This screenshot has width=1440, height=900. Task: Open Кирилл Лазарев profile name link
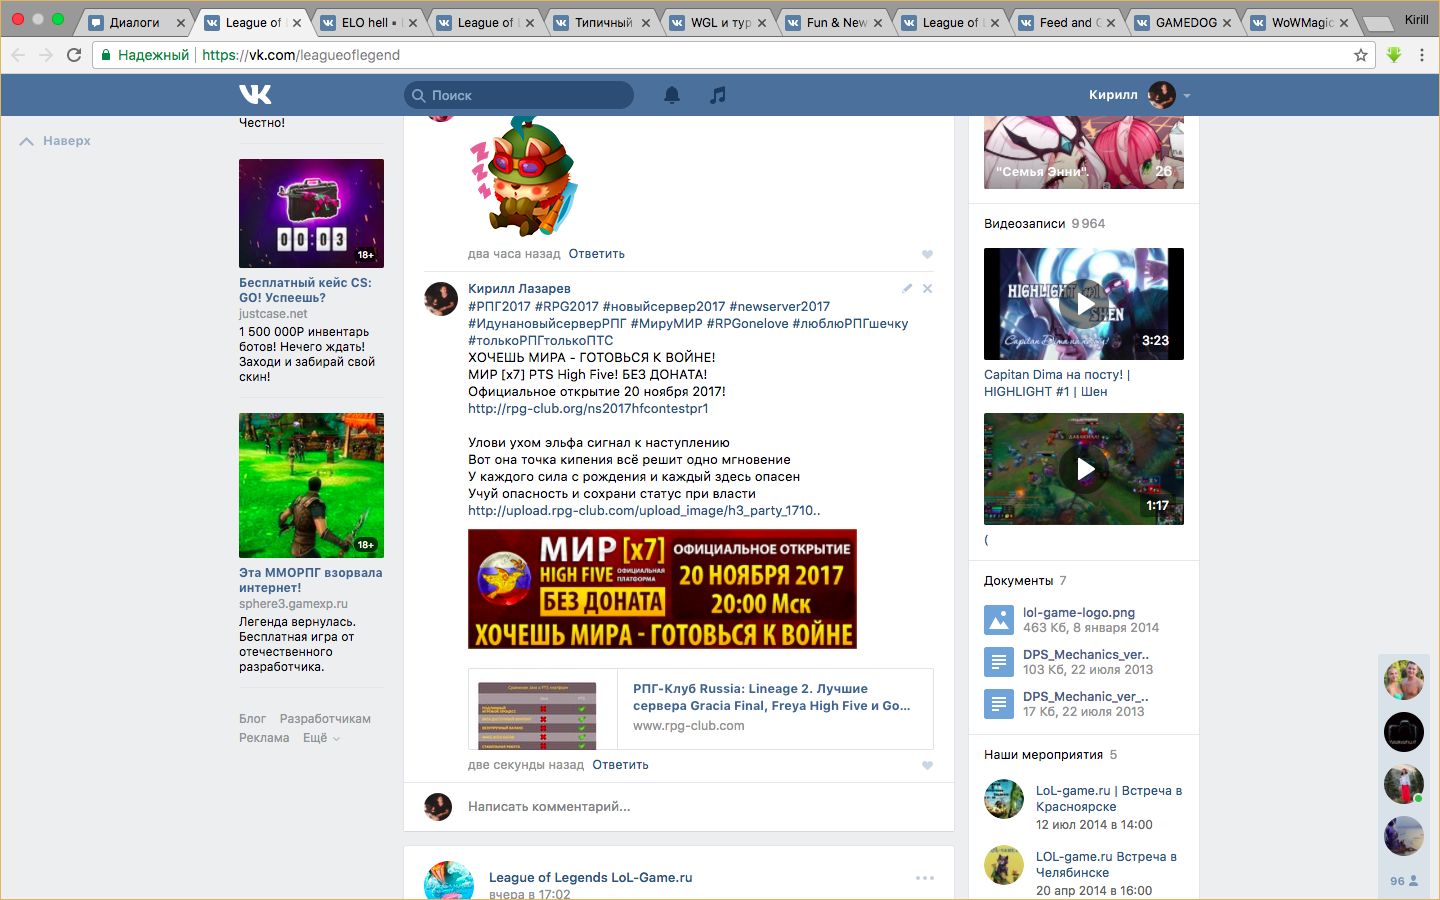(x=519, y=288)
